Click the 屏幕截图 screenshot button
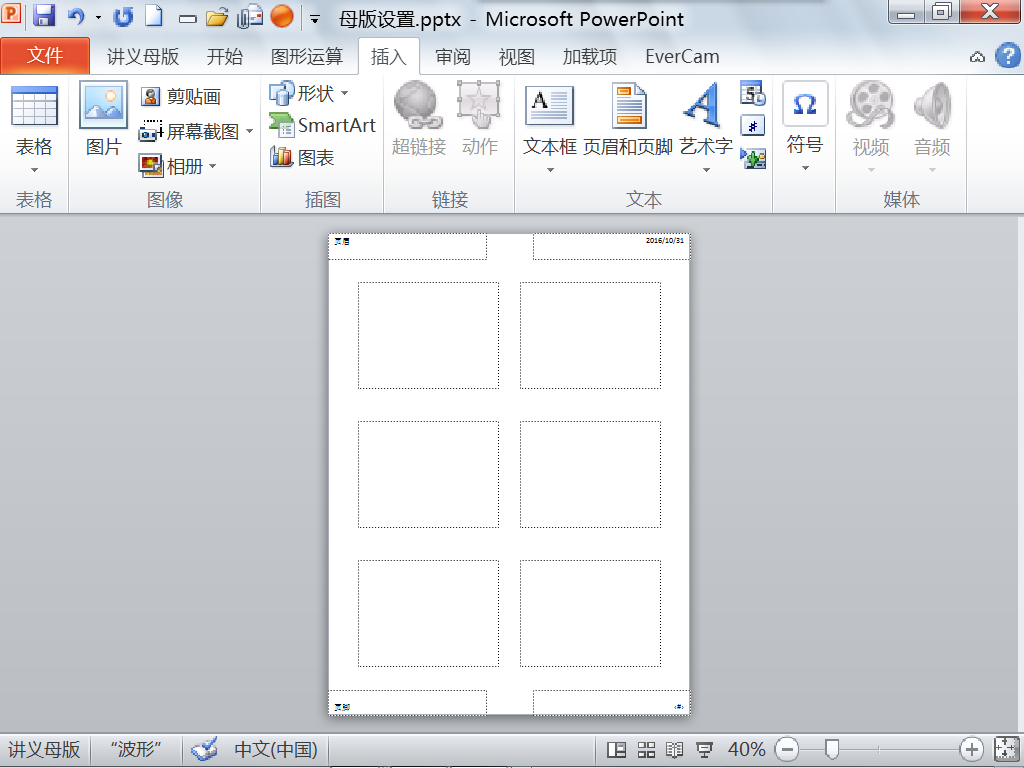This screenshot has height=768, width=1024. [189, 131]
